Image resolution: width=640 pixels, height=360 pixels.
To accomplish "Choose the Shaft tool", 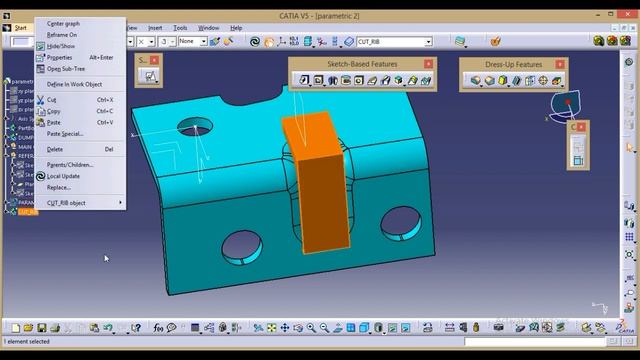I will click(x=333, y=80).
